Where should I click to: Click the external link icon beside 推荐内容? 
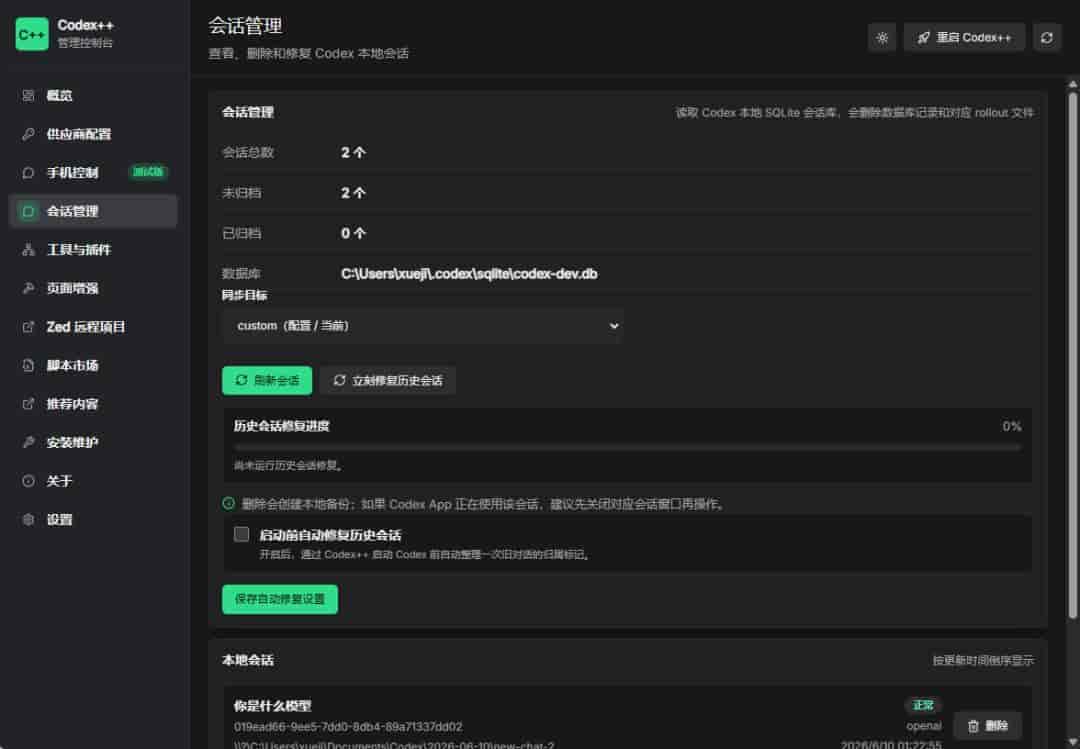coord(28,404)
